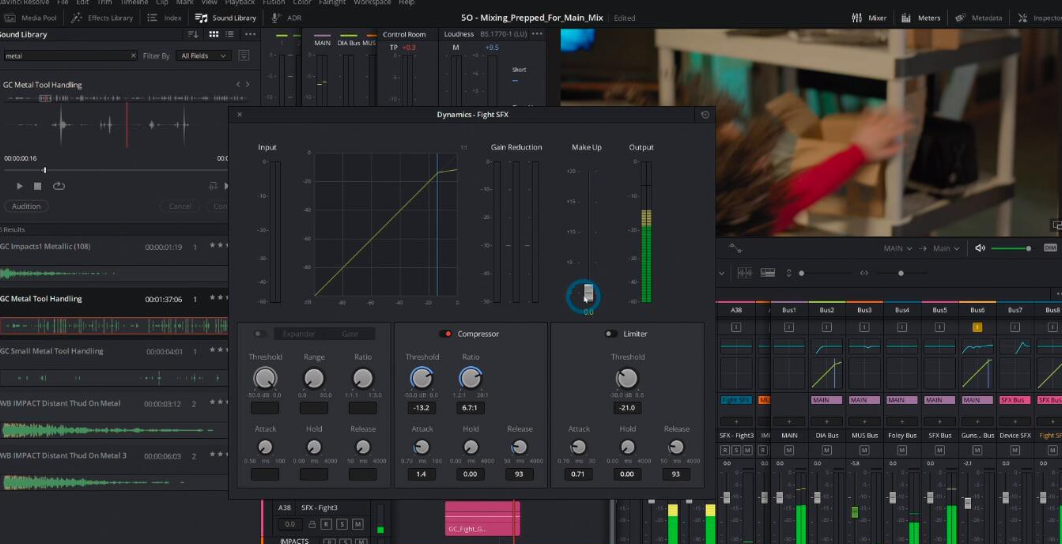Image resolution: width=1062 pixels, height=544 pixels.
Task: Lock the A38 SFX-Fight3 track
Action: point(312,524)
